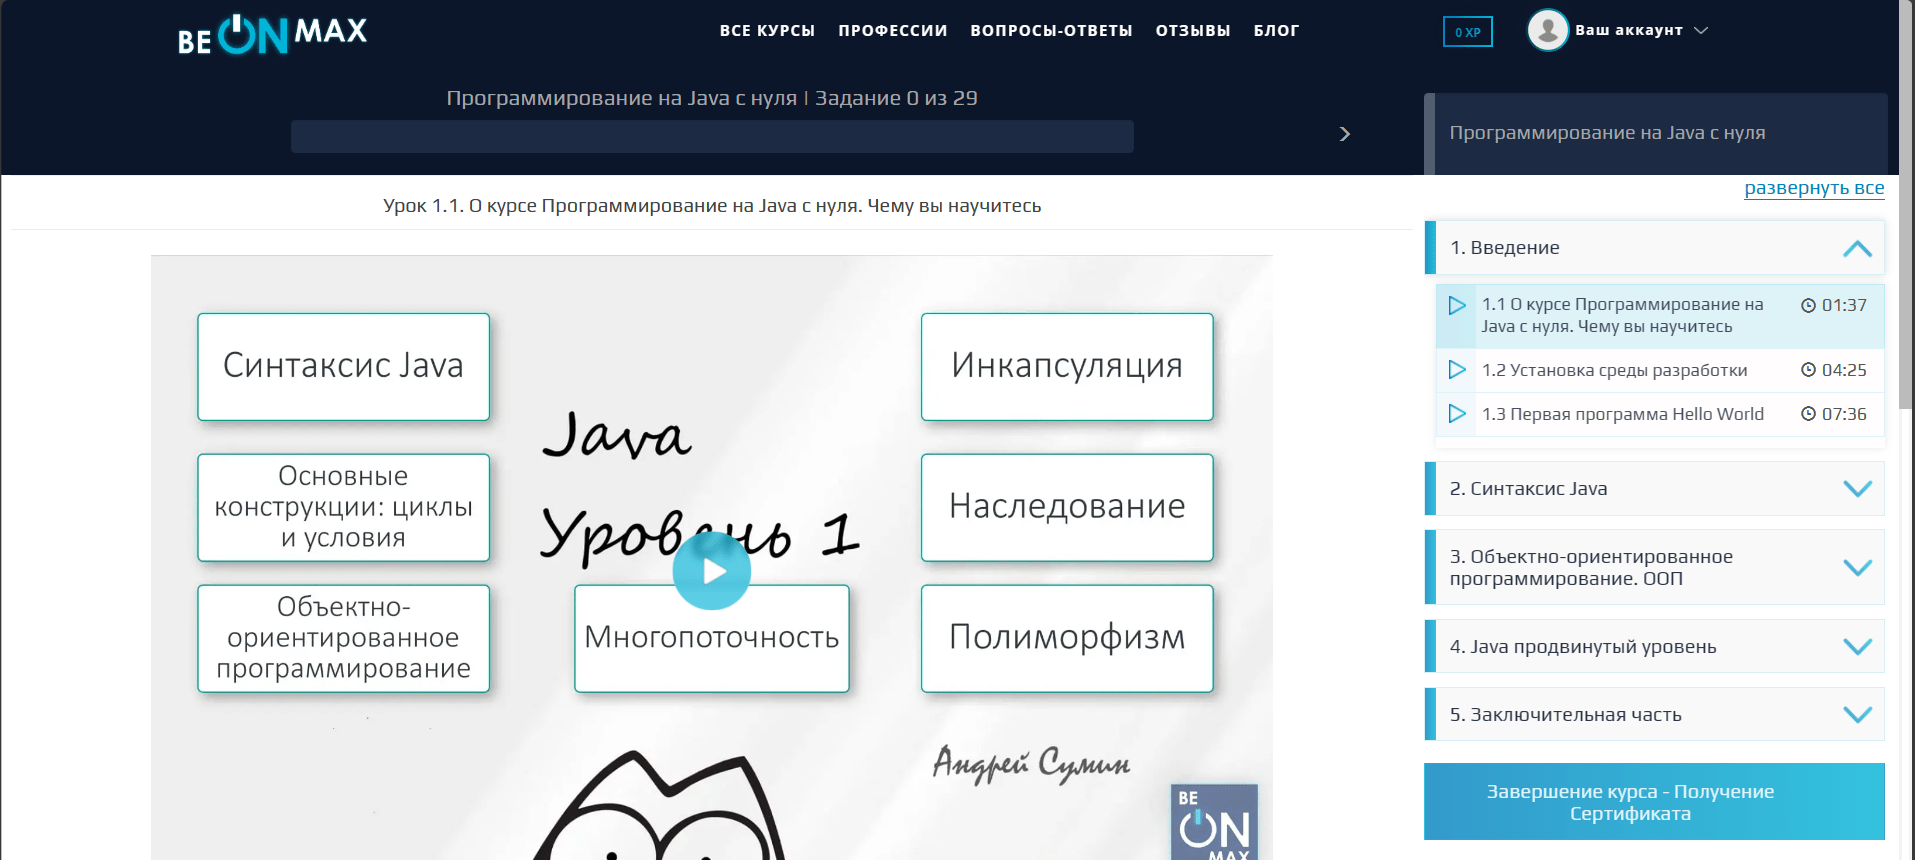
Task: Click the user avatar icon
Action: 1547,30
